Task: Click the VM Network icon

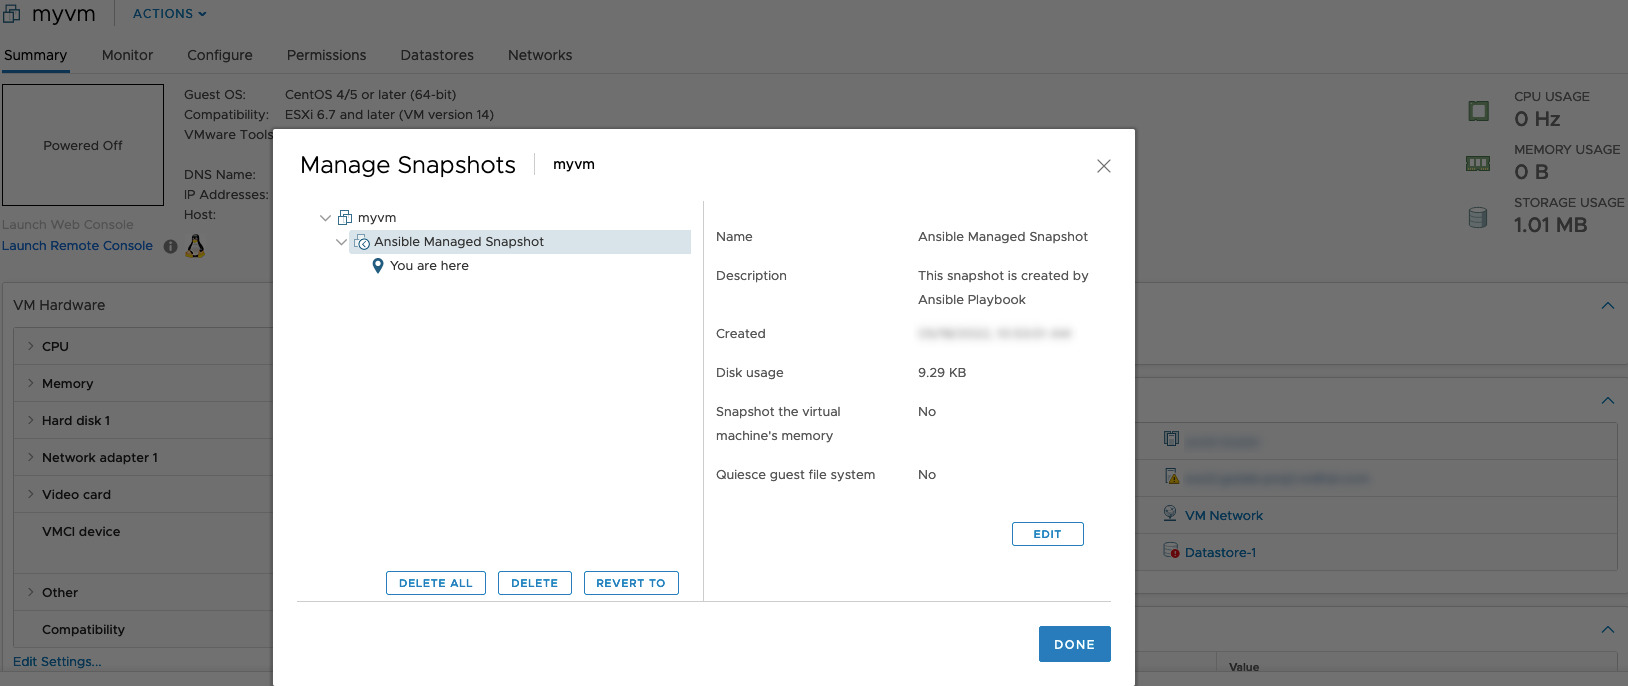Action: click(x=1170, y=514)
